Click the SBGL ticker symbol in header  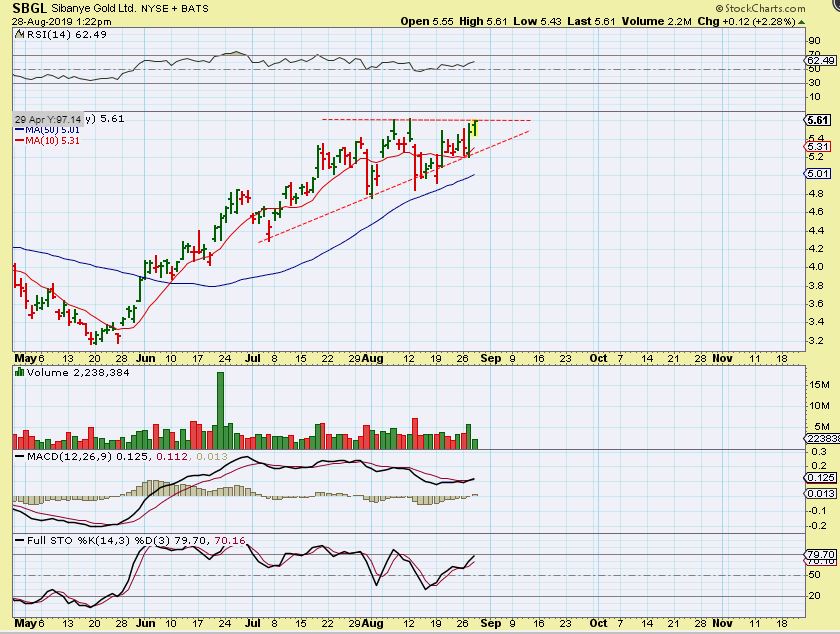tap(30, 8)
